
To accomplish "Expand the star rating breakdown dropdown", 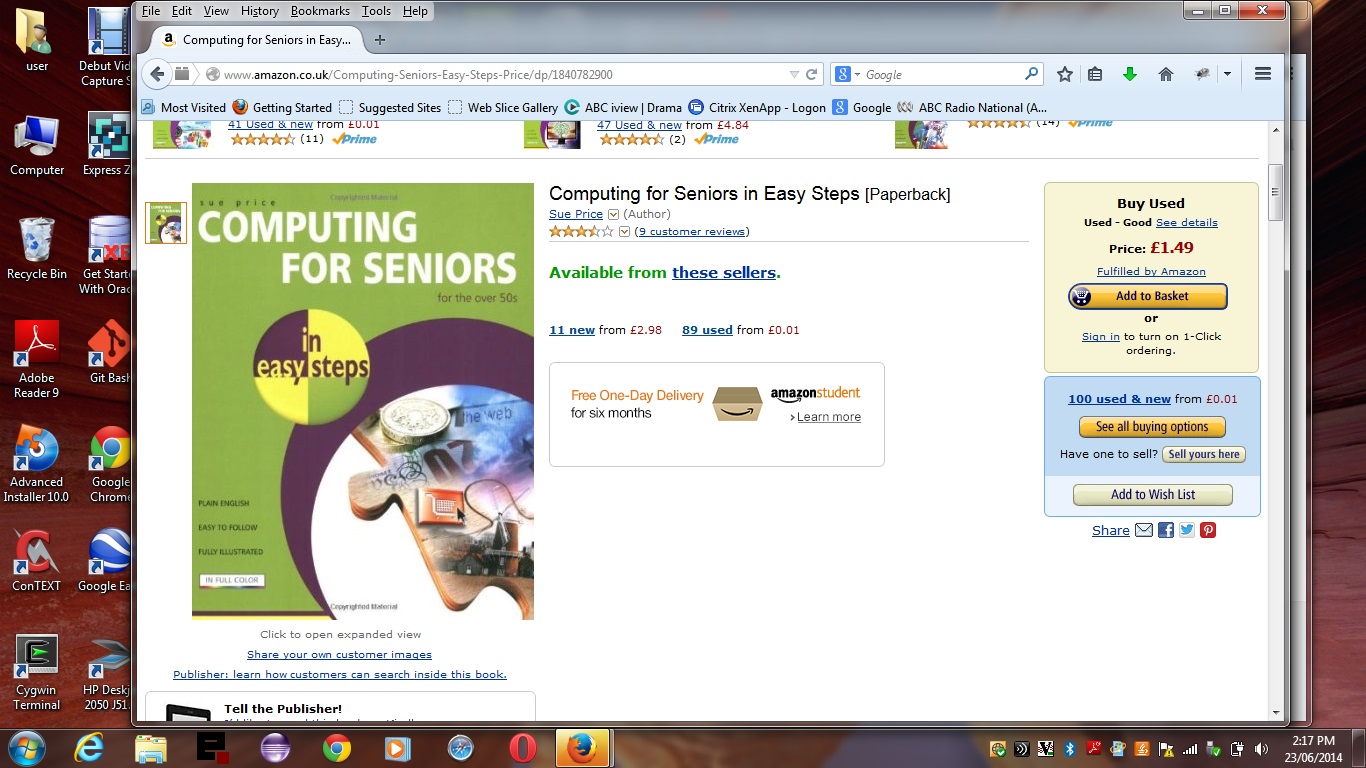I will [x=624, y=231].
